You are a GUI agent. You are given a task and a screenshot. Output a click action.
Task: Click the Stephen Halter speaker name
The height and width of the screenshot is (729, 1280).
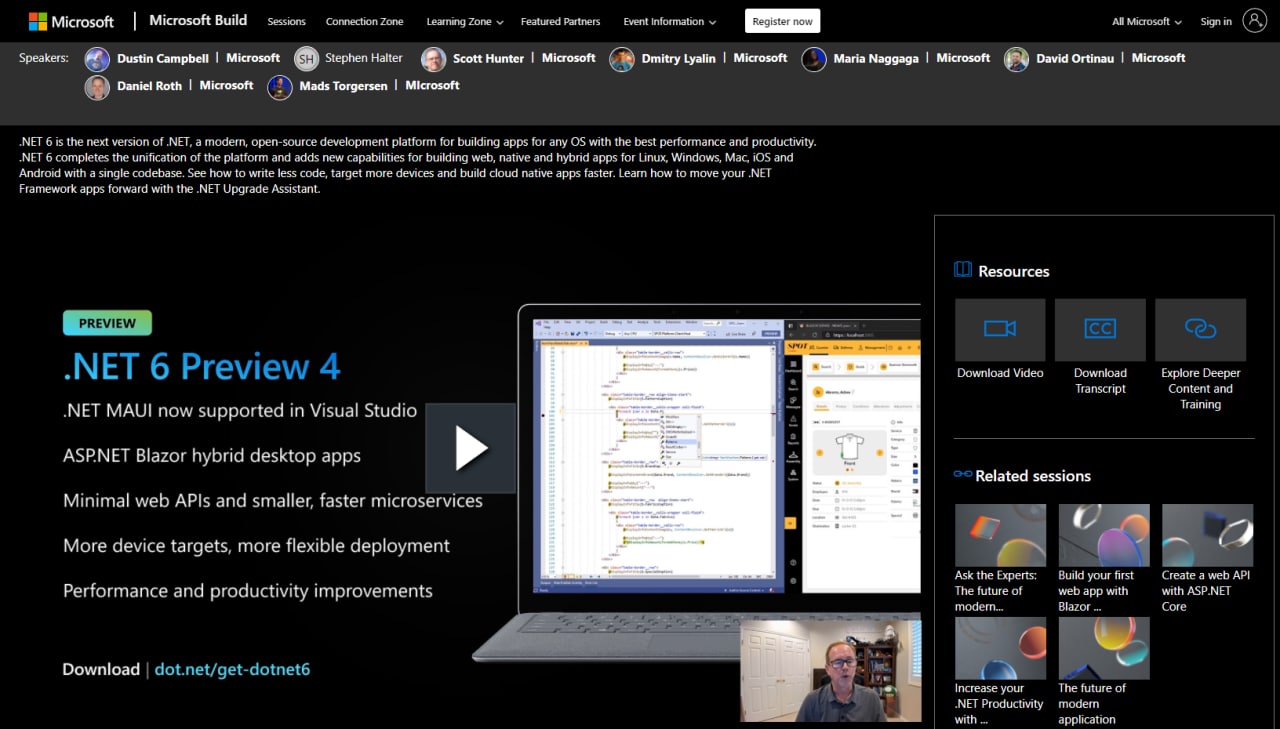(x=364, y=59)
